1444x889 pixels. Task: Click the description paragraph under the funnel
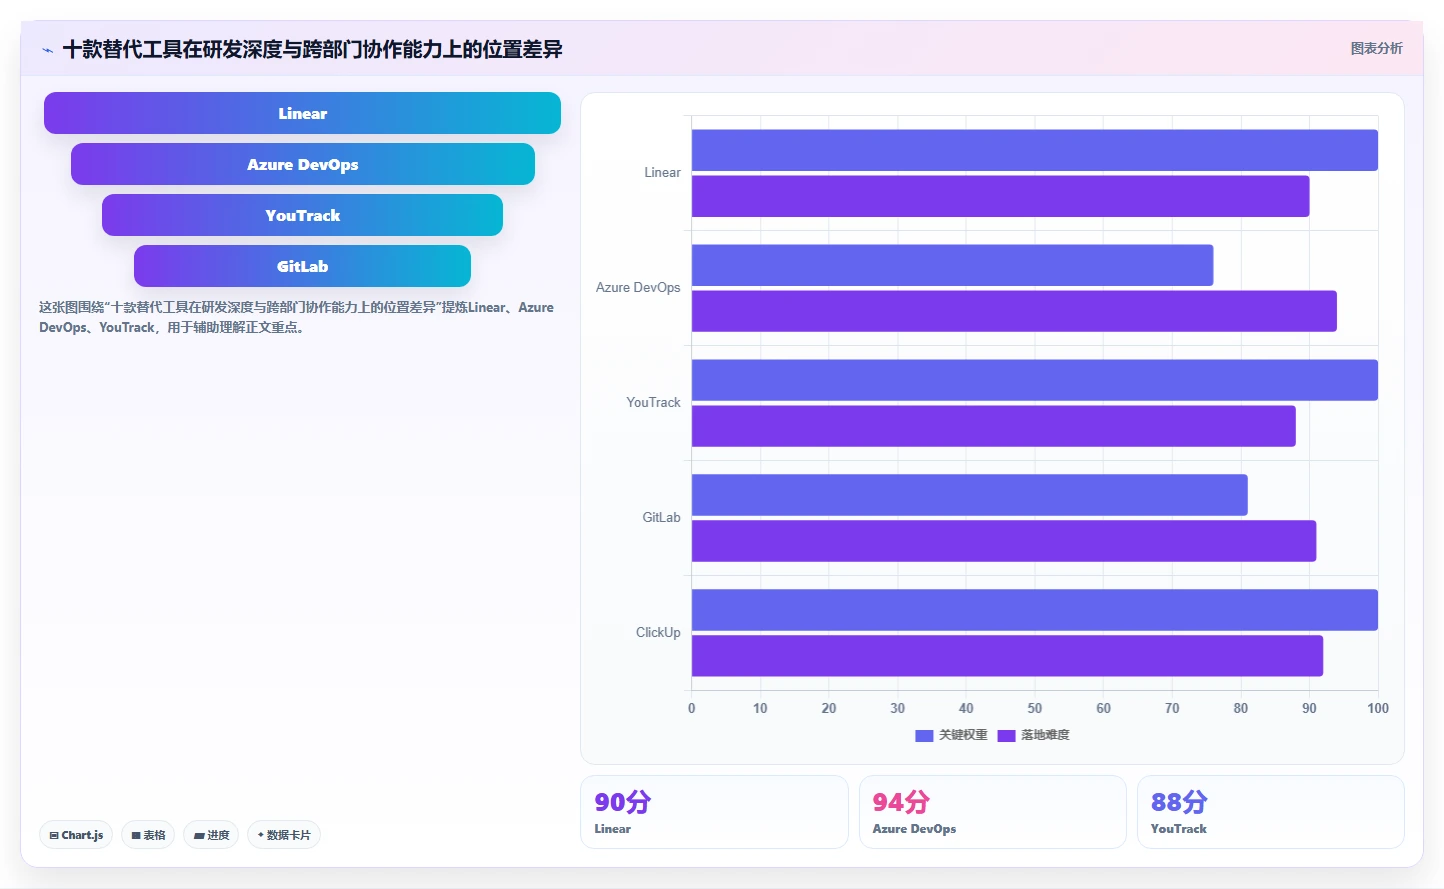click(296, 317)
